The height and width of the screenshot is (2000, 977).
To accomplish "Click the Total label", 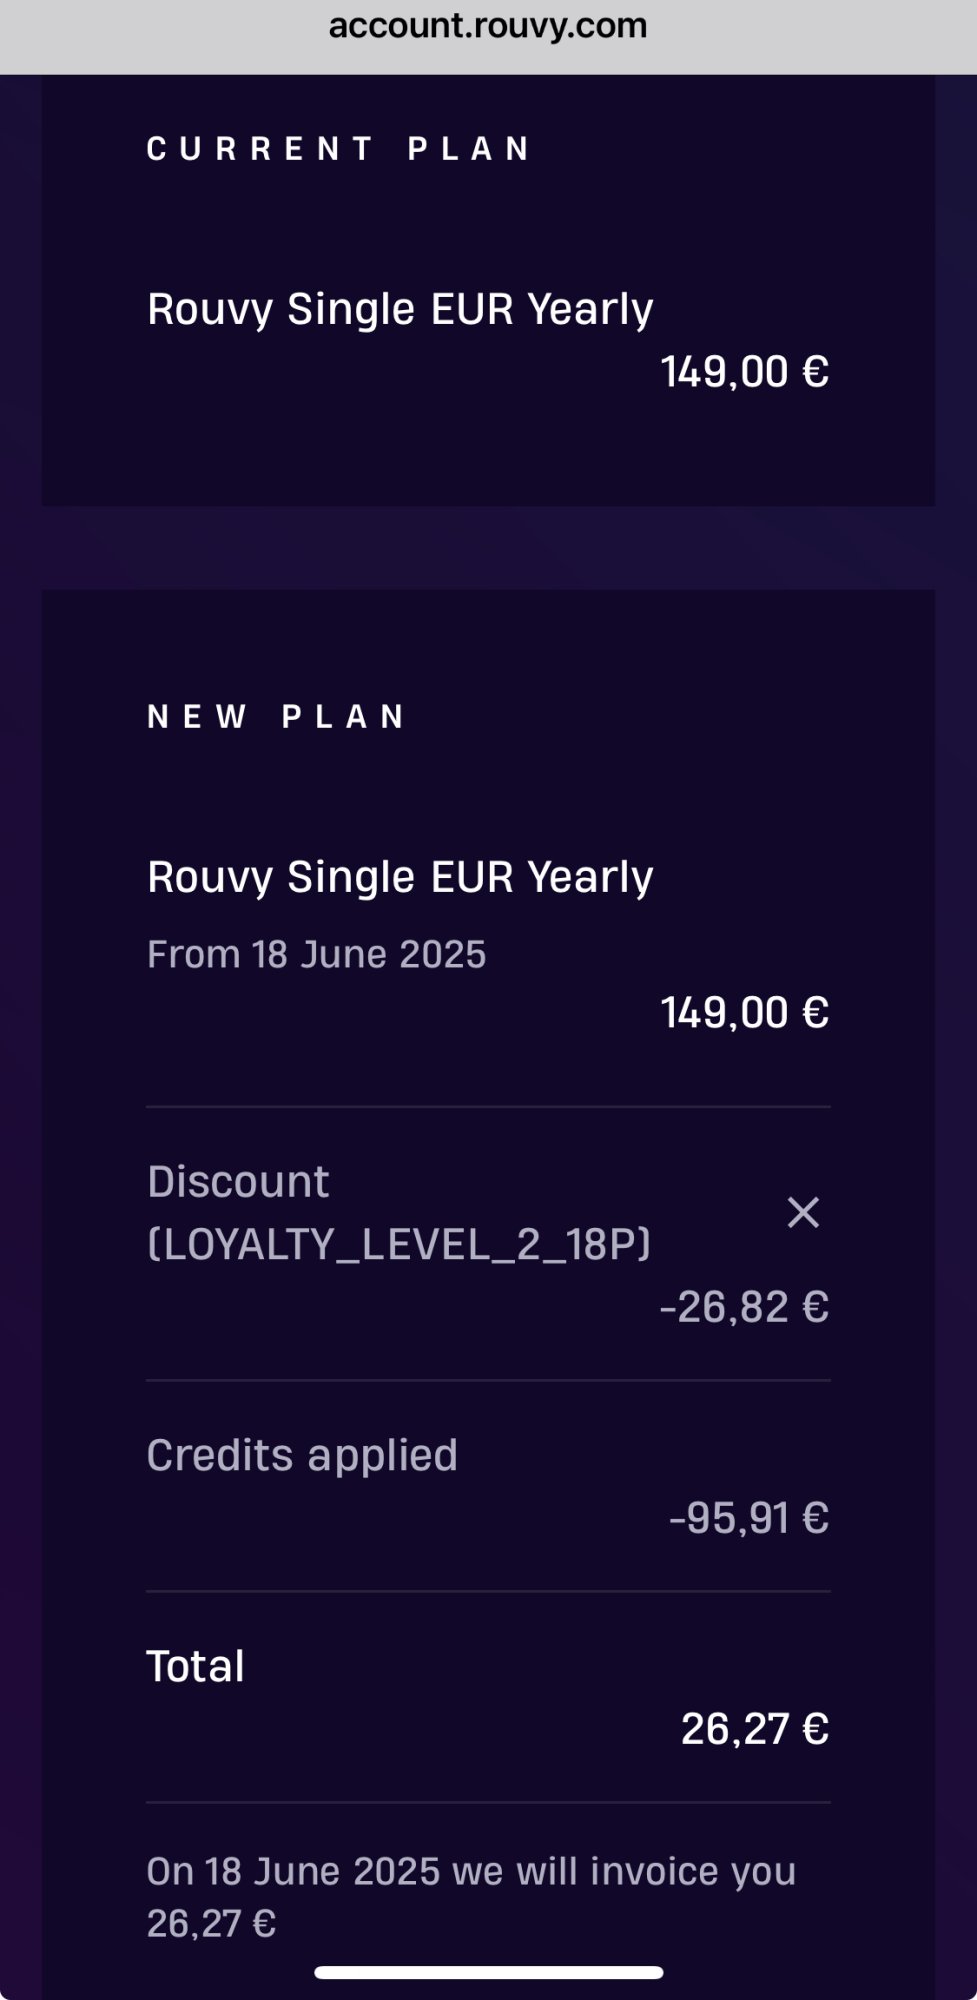I will (196, 1666).
